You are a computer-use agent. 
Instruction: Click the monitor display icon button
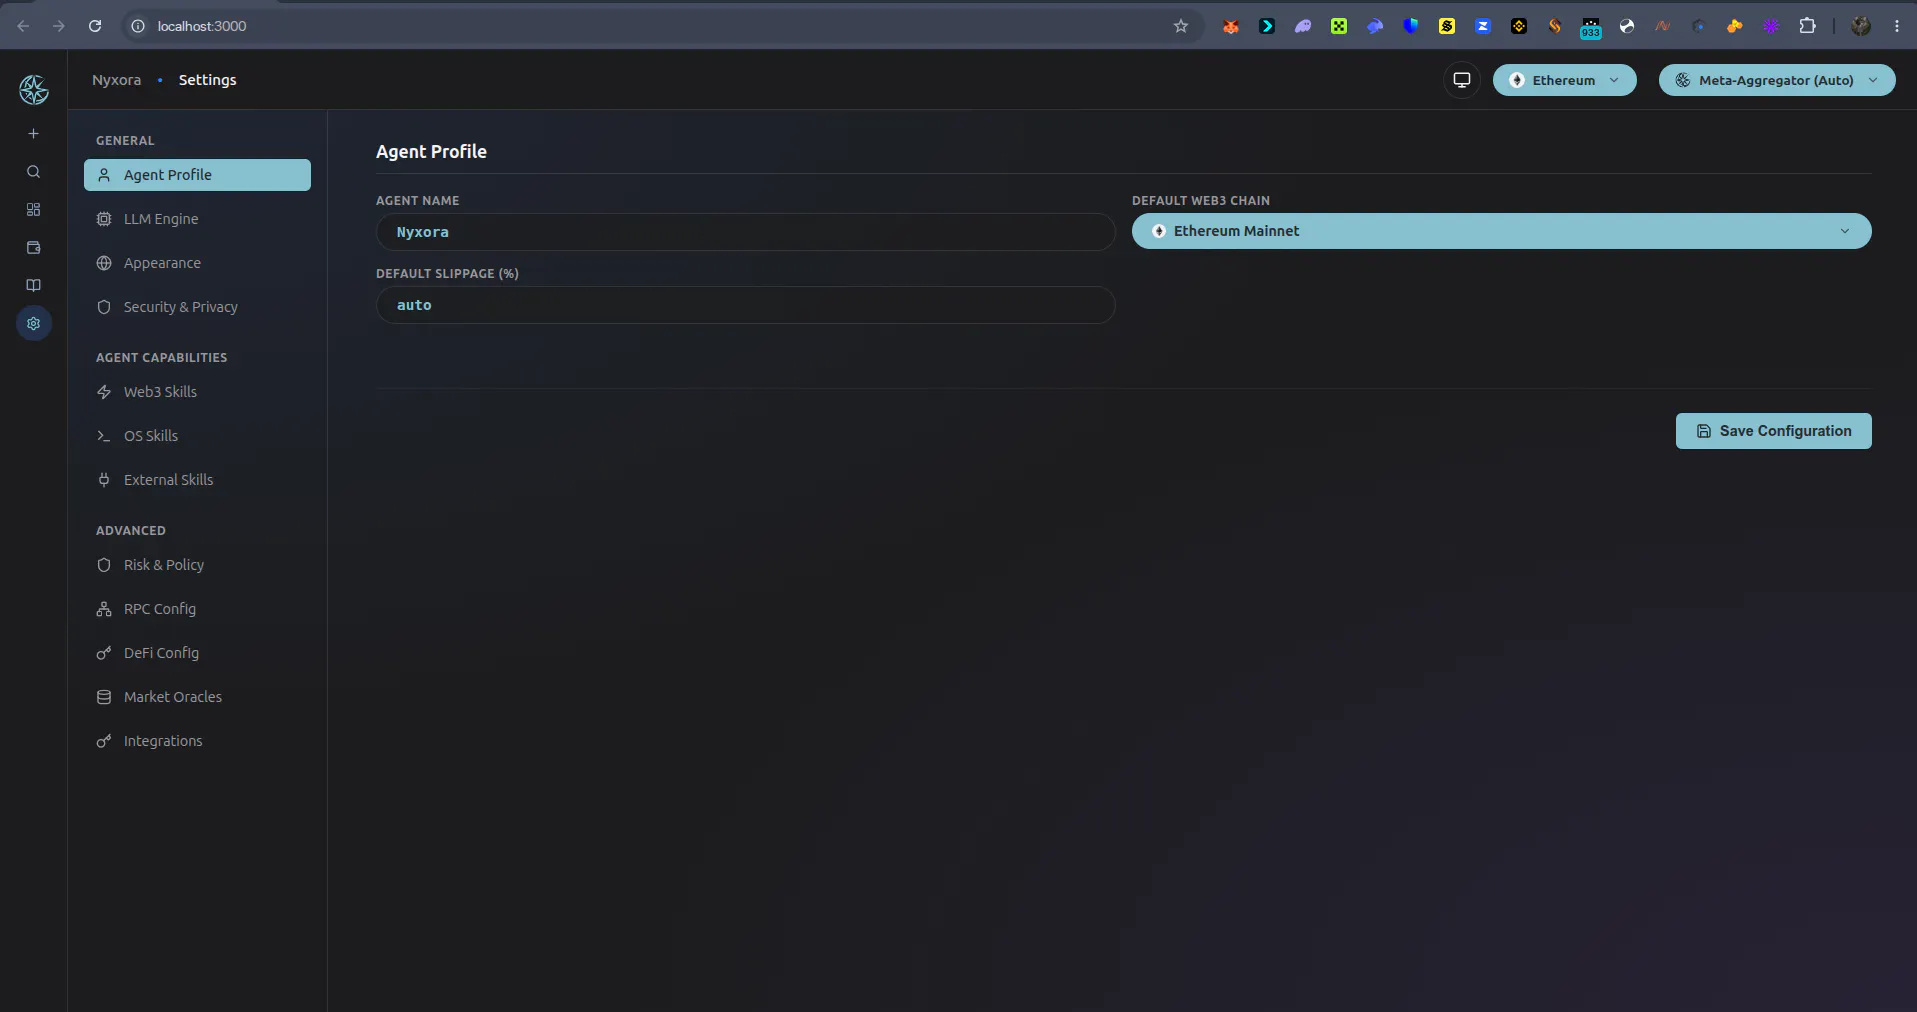(1462, 80)
